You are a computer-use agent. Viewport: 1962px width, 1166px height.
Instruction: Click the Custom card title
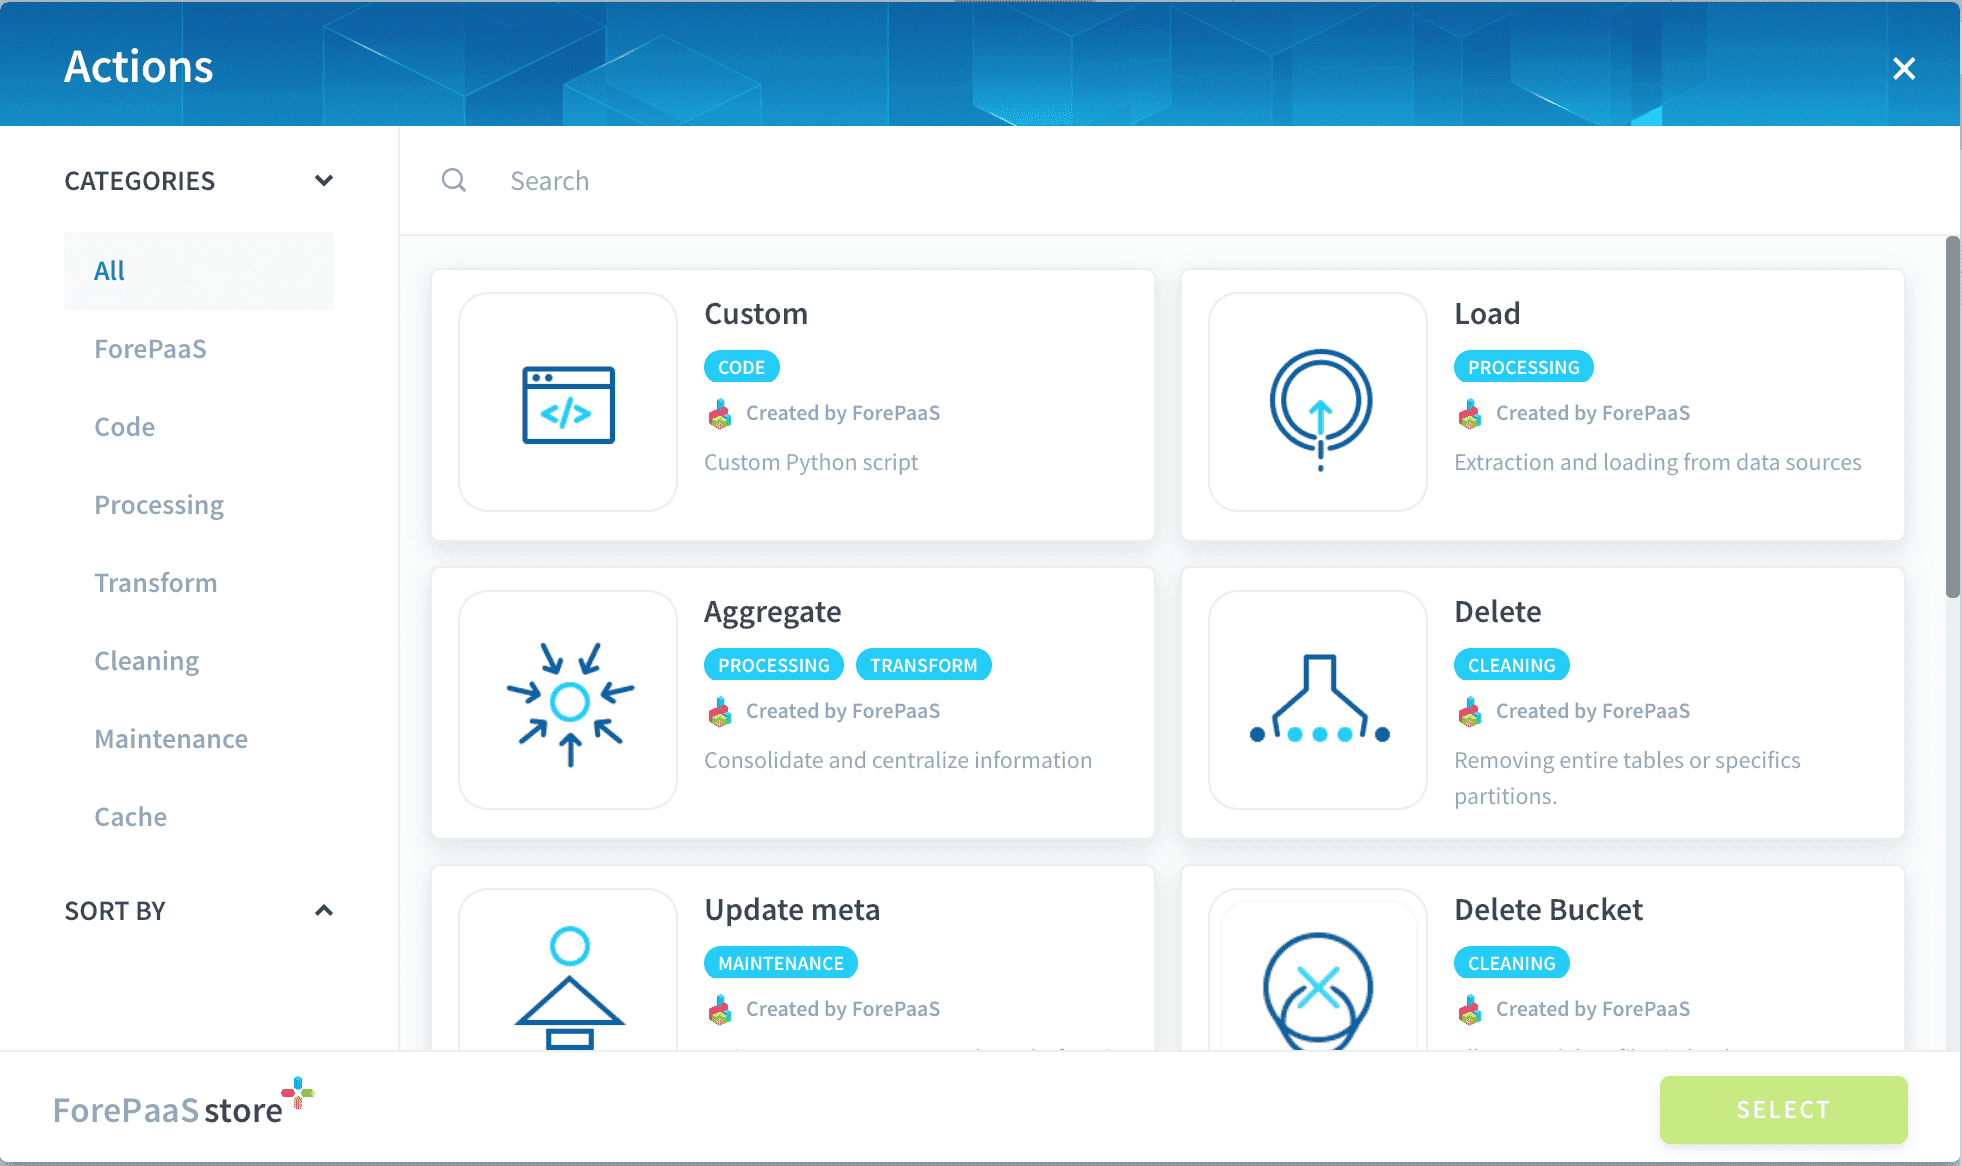coord(756,314)
